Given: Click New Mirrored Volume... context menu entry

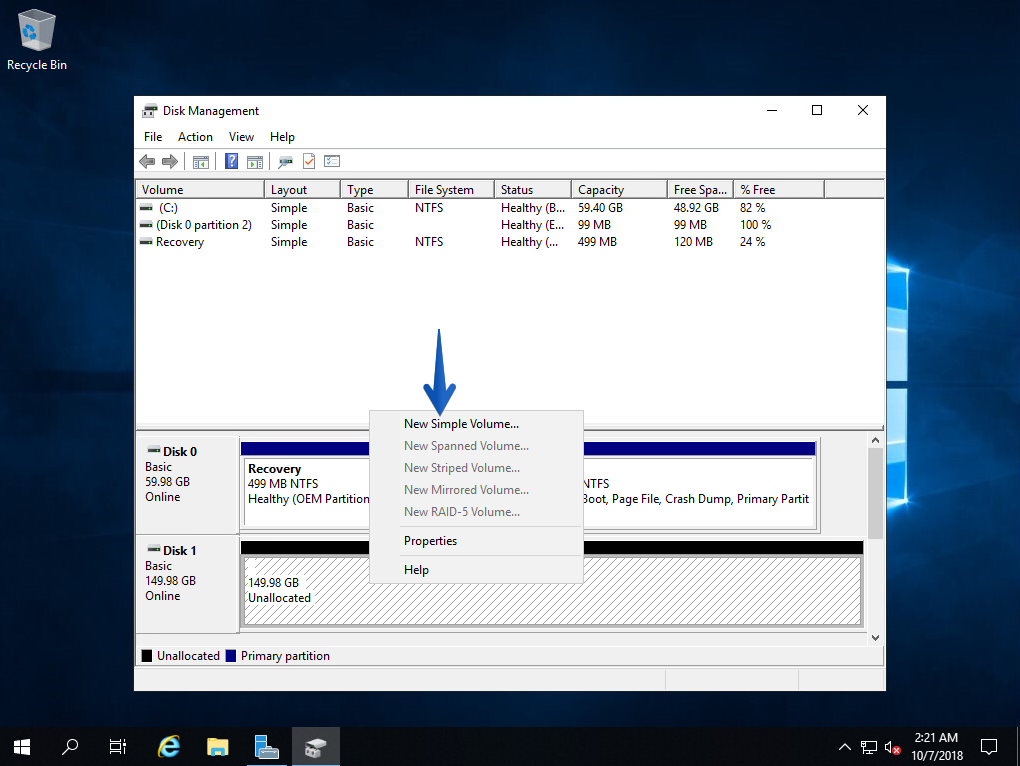Looking at the screenshot, I should [476, 490].
